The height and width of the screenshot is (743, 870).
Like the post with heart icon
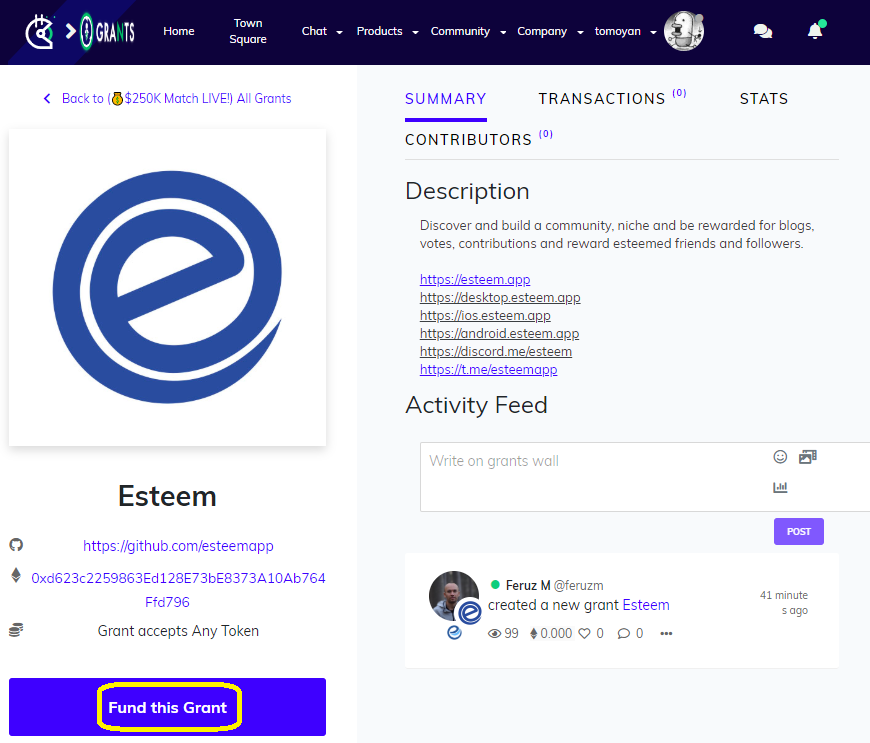(584, 633)
